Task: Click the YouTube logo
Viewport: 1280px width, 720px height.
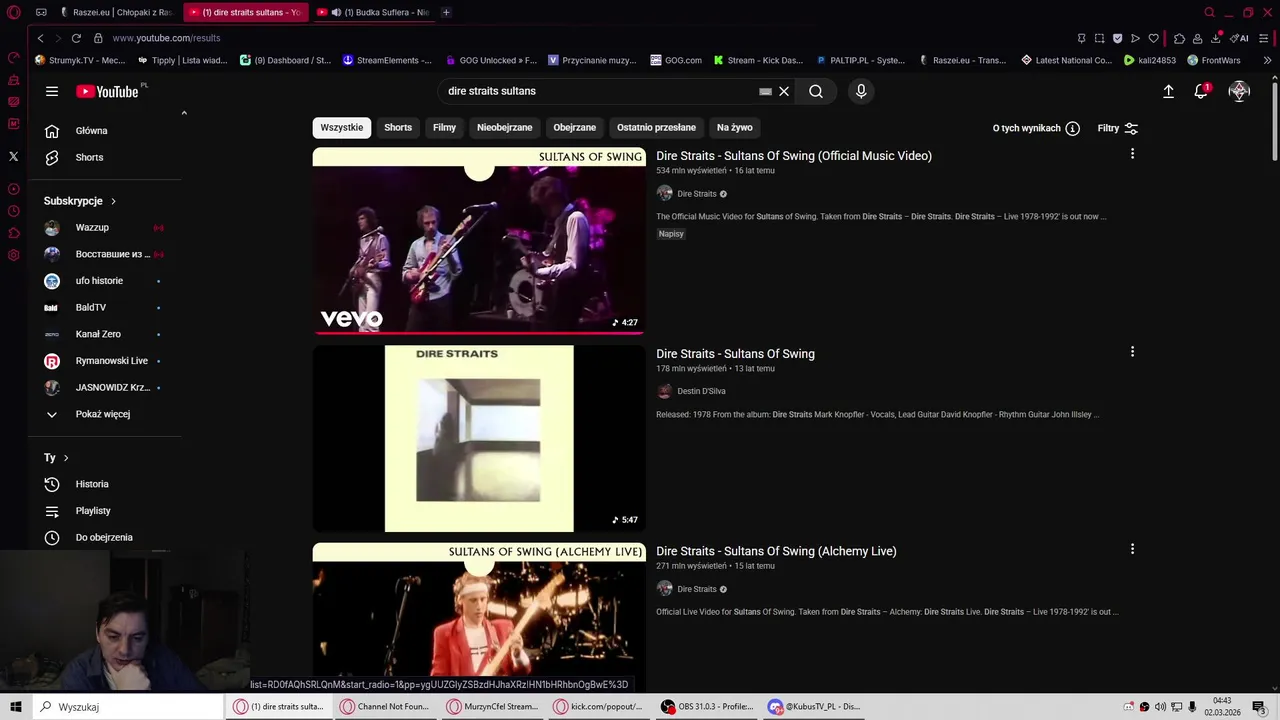Action: (107, 91)
